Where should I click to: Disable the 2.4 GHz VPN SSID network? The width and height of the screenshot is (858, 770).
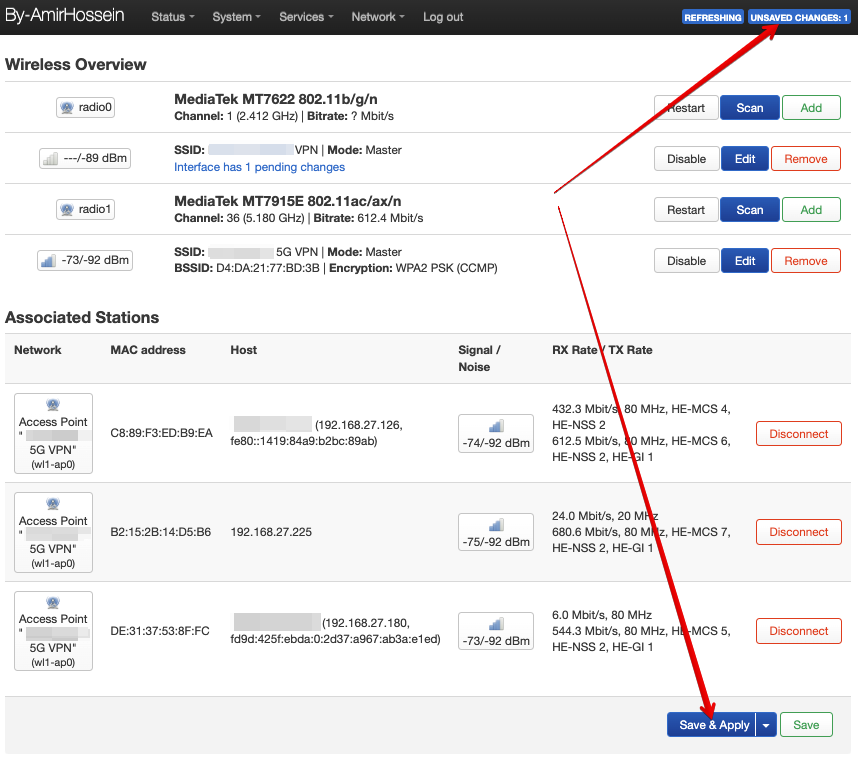(686, 159)
